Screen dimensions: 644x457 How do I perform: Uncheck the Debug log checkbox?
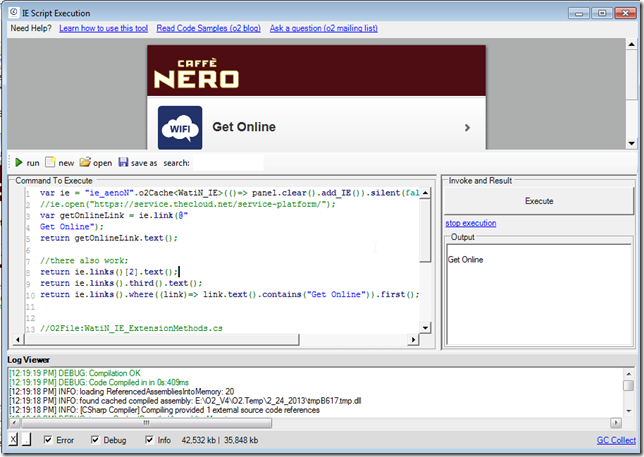[x=97, y=440]
